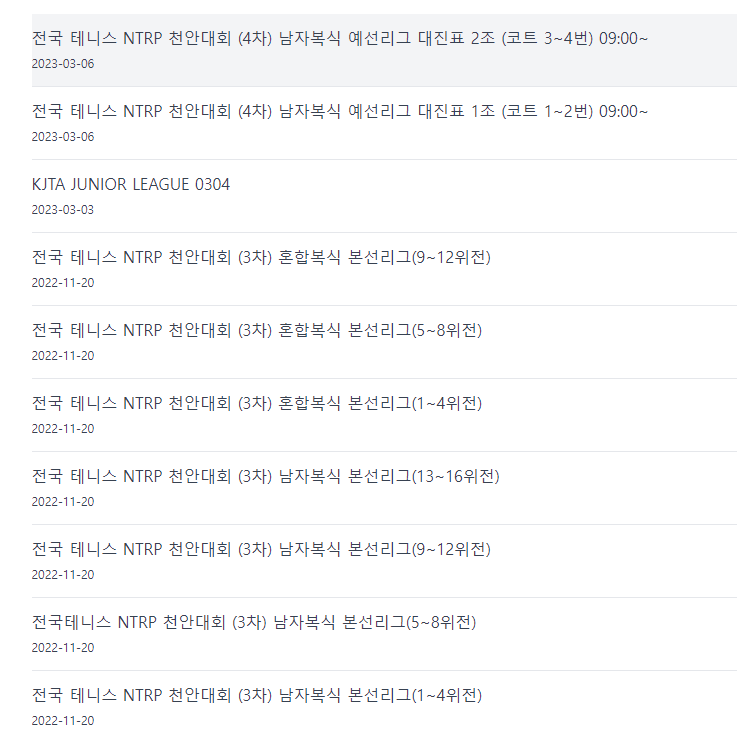Click date 2023-03-06 under 1조 post

coord(63,137)
